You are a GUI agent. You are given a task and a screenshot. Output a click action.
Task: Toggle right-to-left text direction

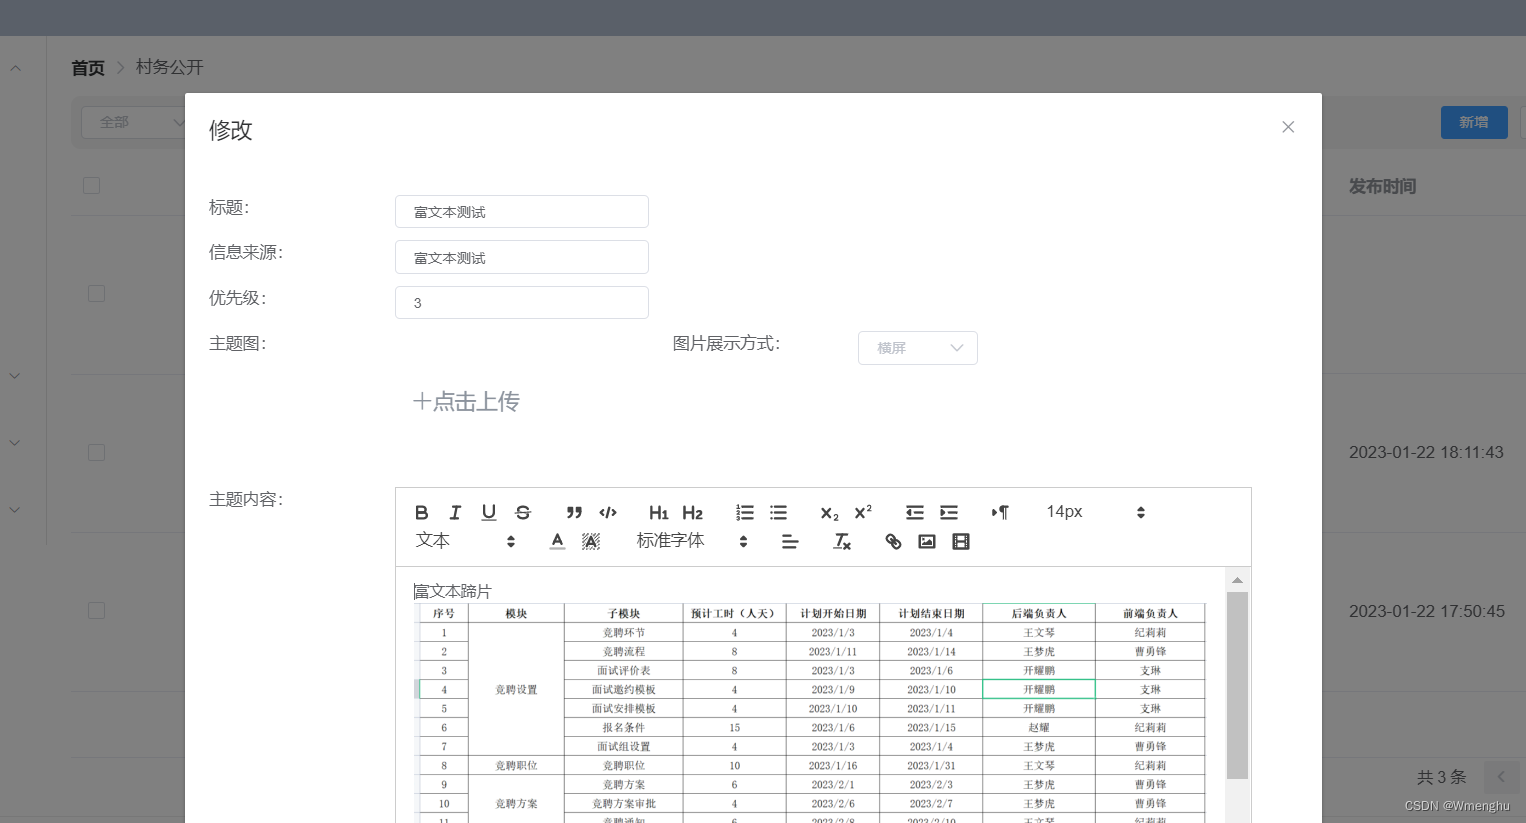coord(1000,512)
